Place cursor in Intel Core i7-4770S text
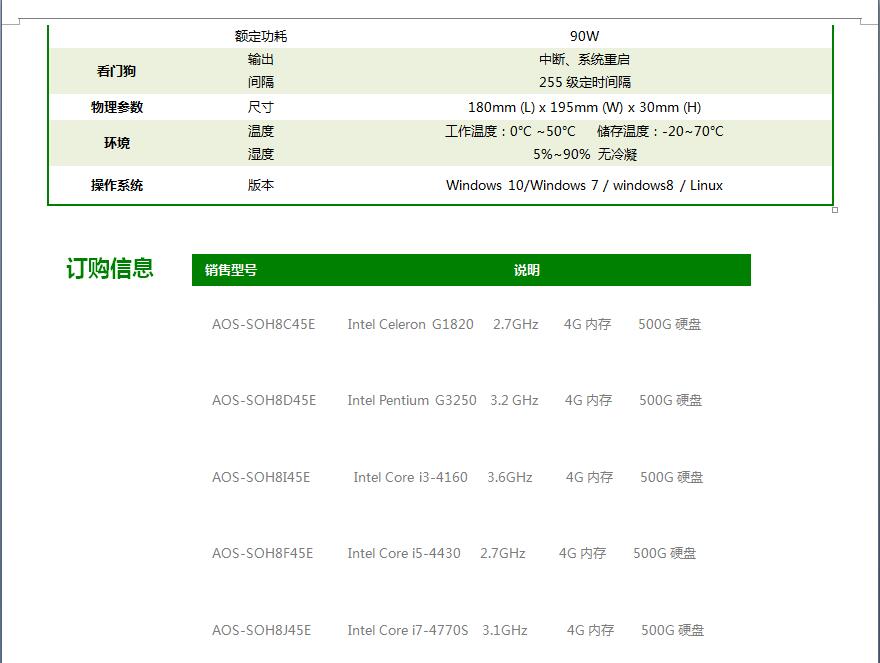Viewport: 880px width, 663px height. tap(407, 630)
